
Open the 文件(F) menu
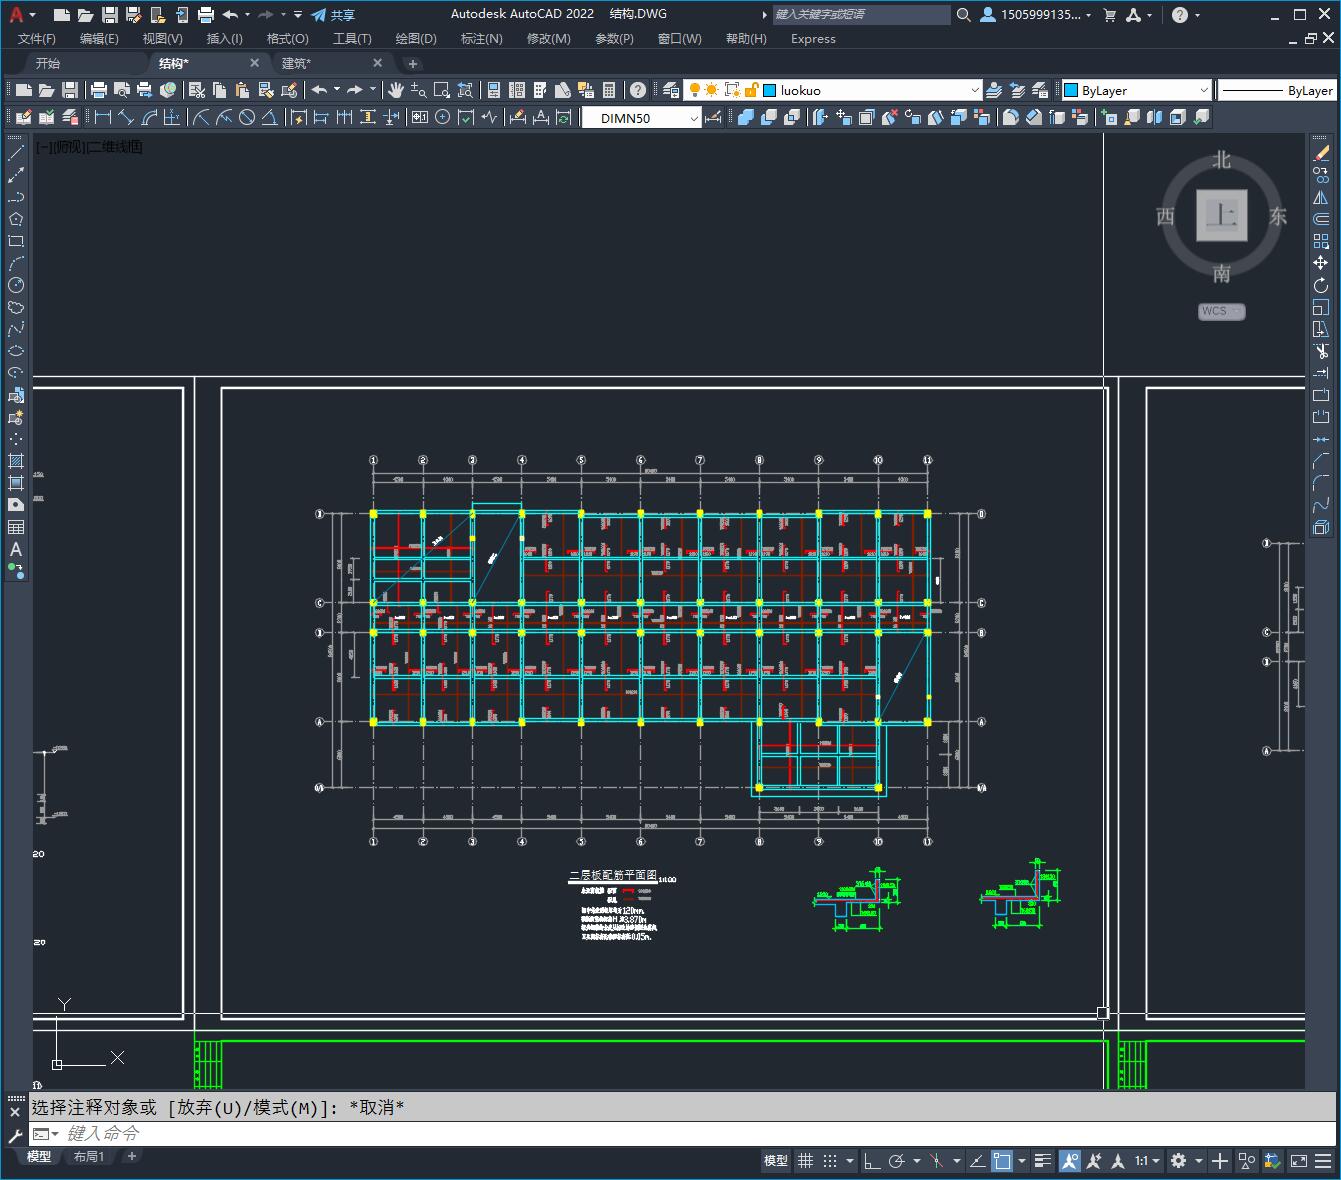37,38
